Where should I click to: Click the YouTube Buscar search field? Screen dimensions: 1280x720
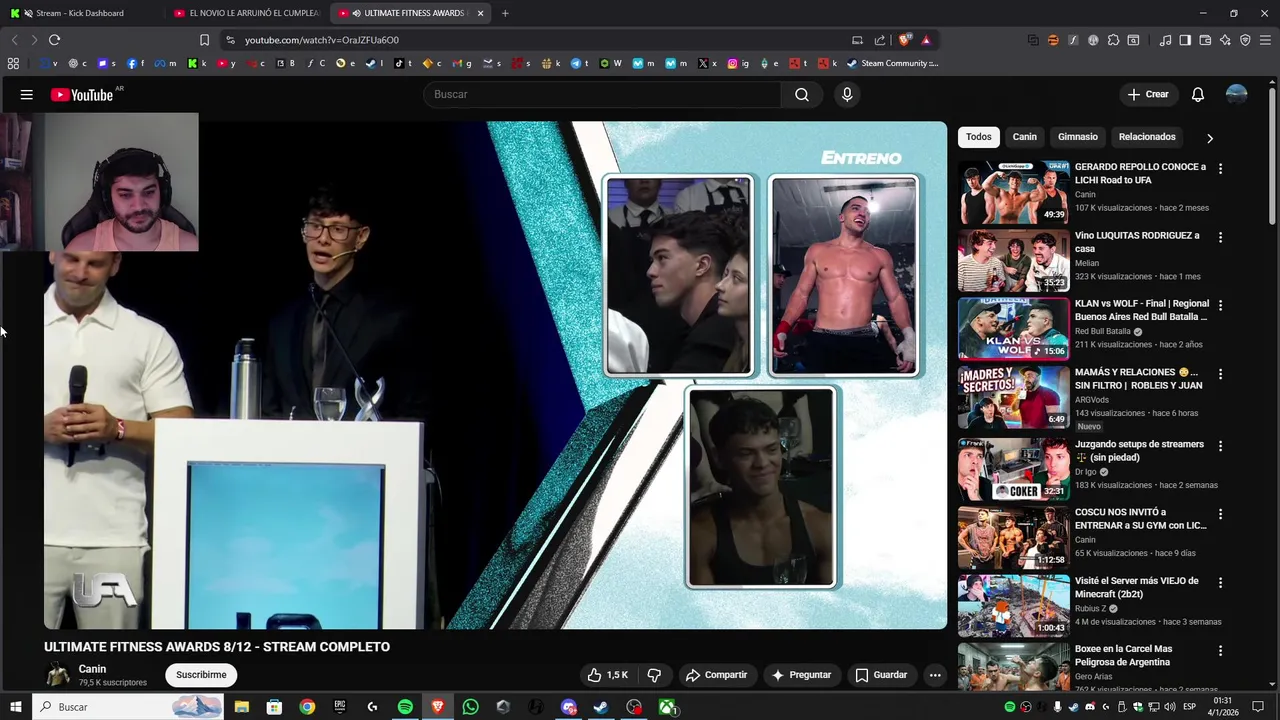click(x=602, y=94)
